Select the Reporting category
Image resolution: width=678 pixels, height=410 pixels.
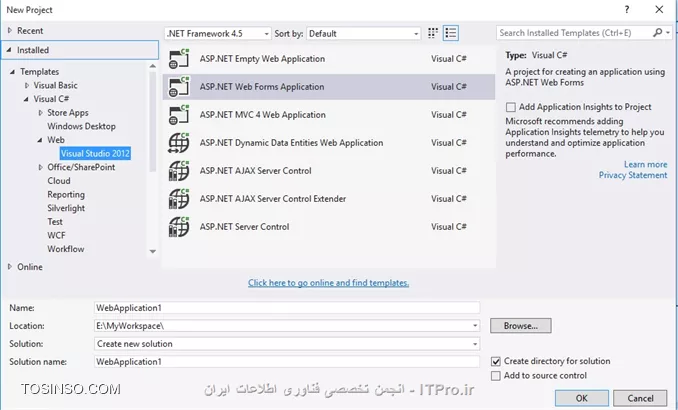(66, 195)
